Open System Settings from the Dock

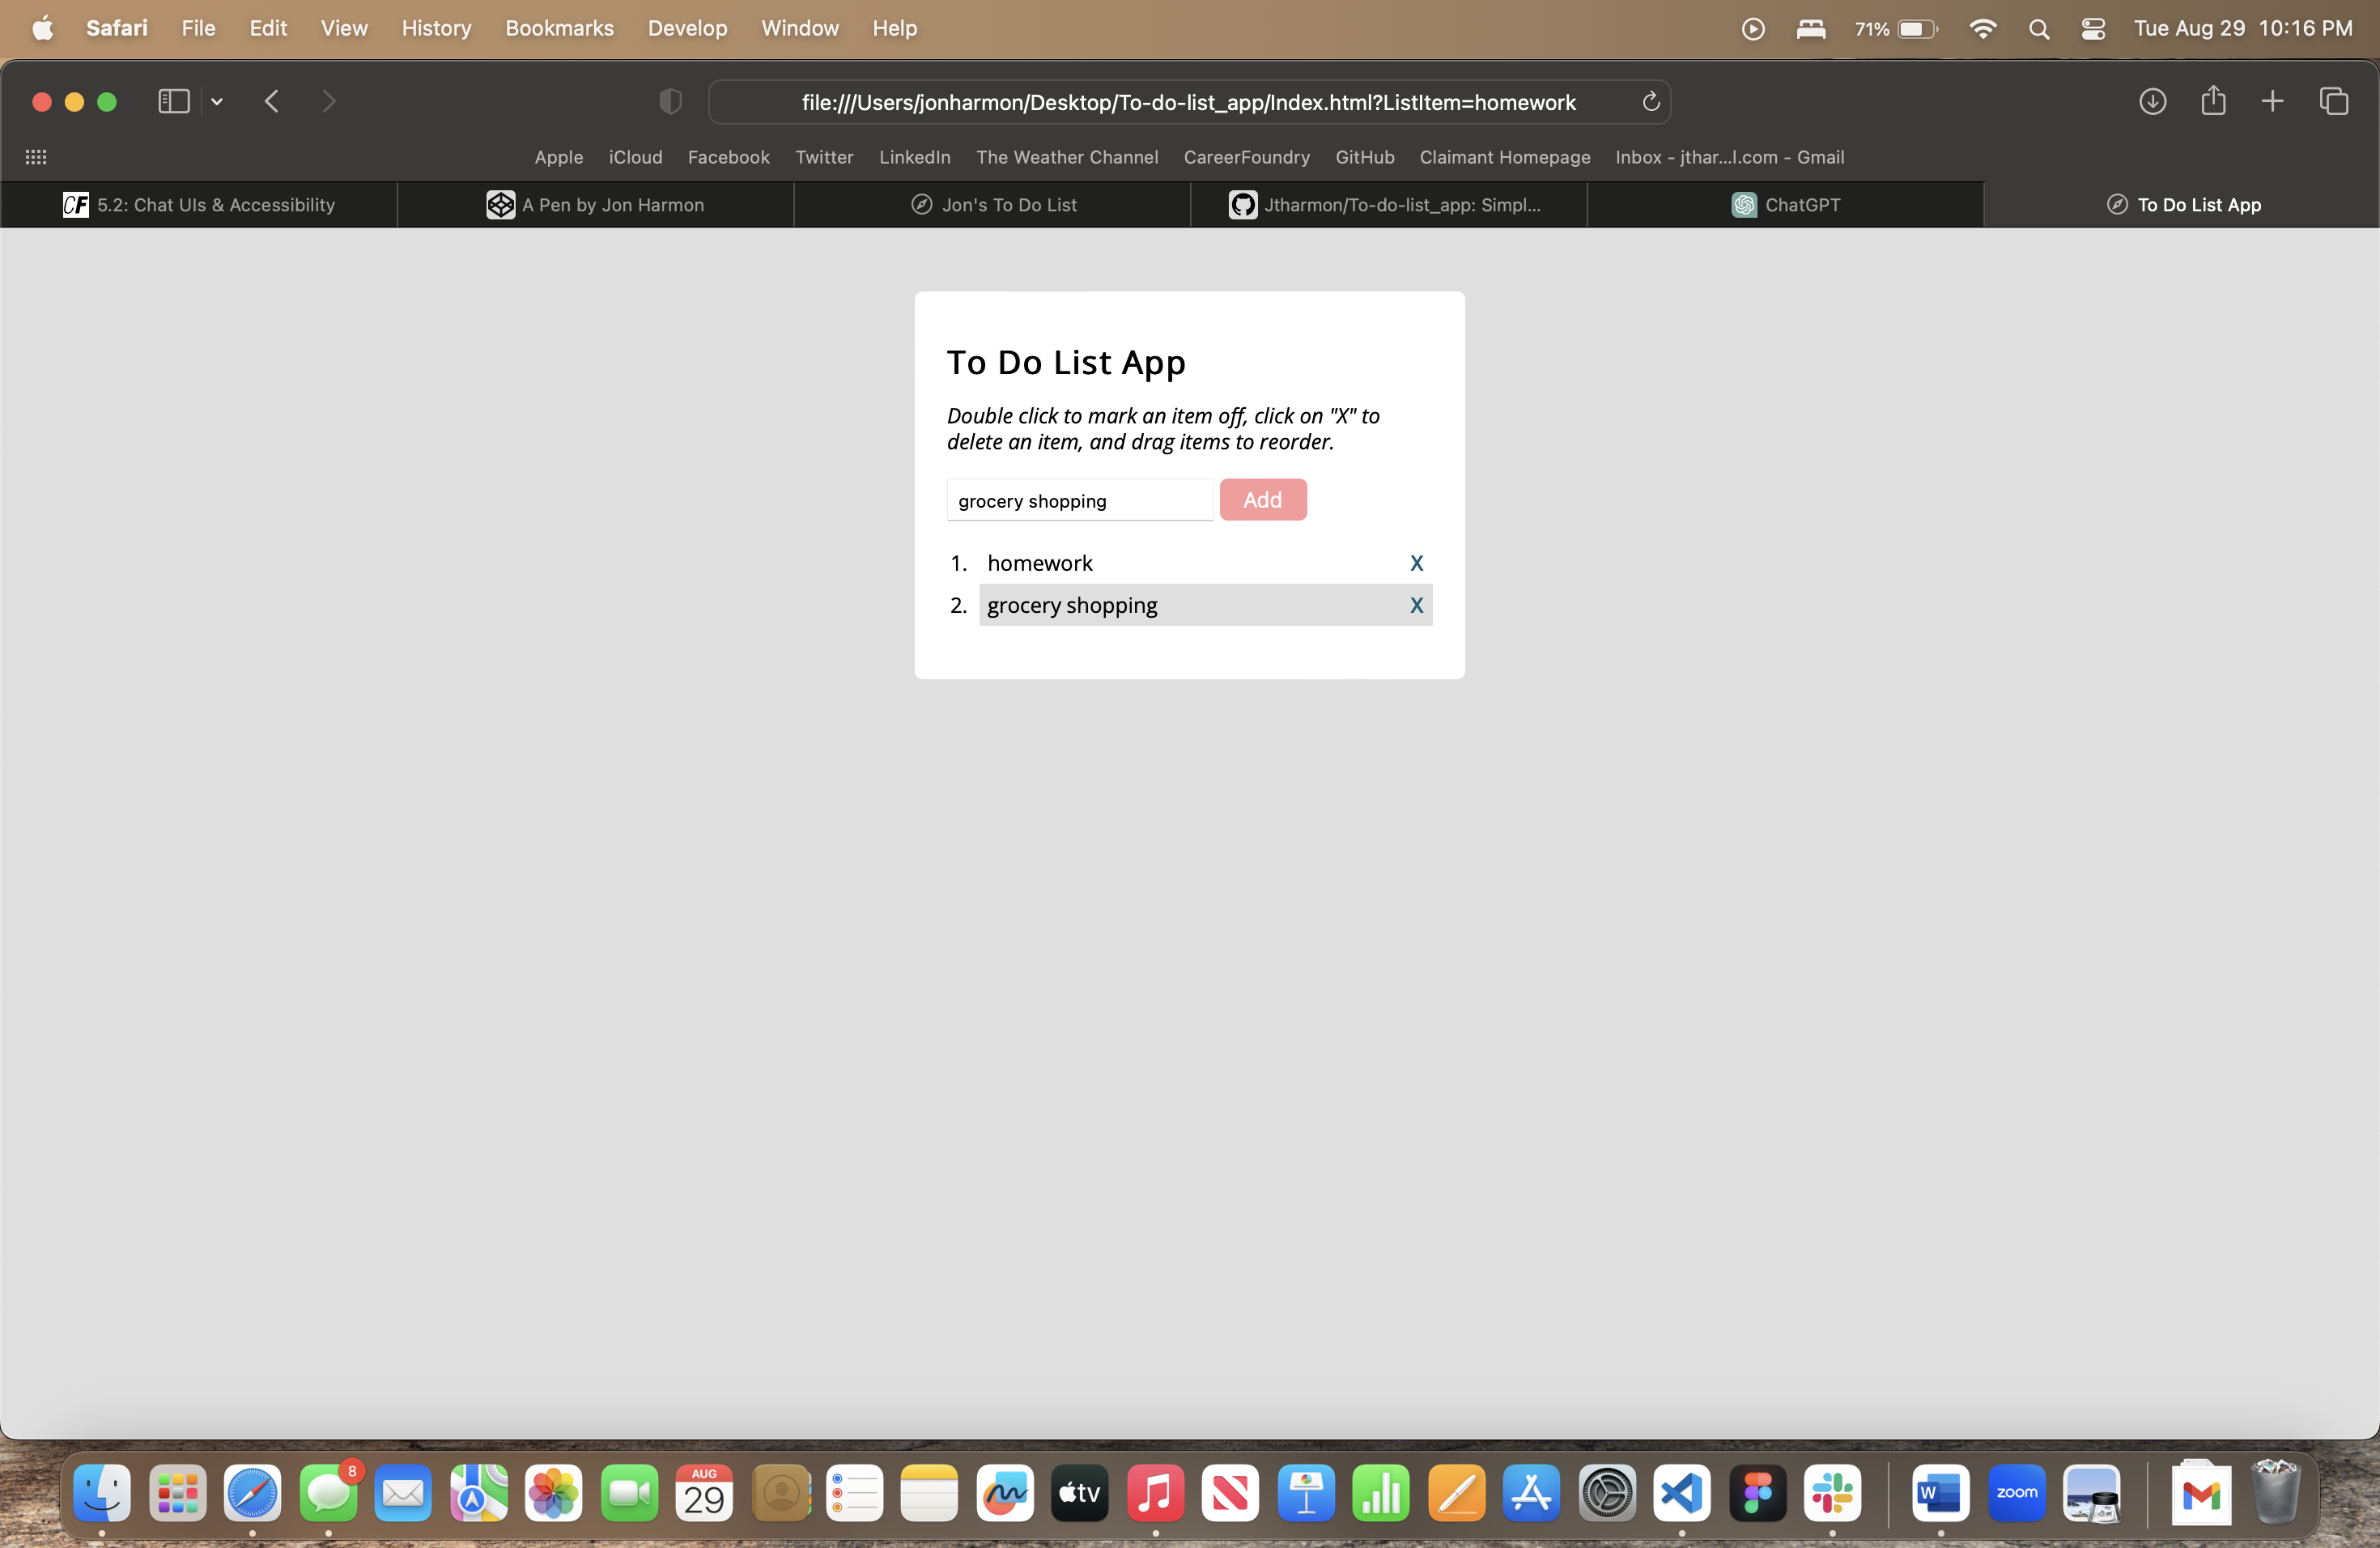click(1607, 1493)
